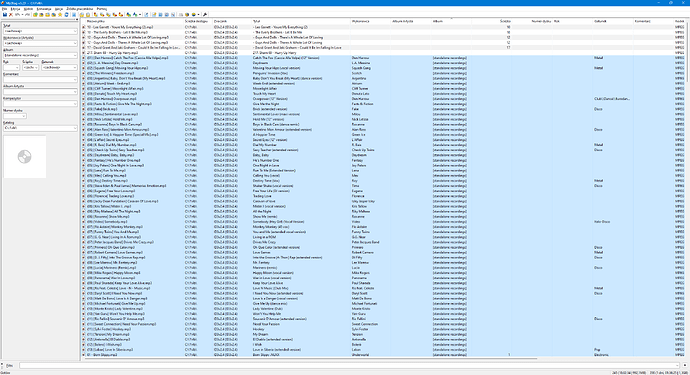Click the album cover art placeholder
The image size is (690, 375).
pyautogui.click(x=25, y=157)
